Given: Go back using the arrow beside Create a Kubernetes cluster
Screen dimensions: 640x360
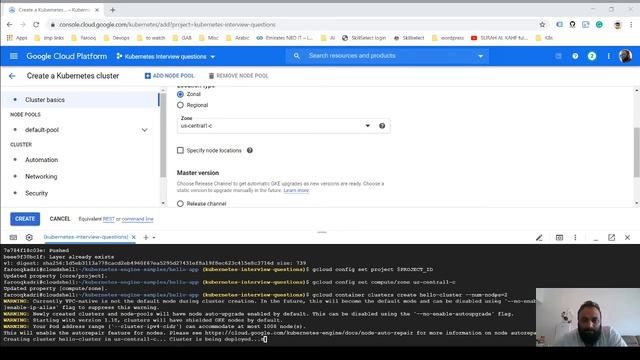Looking at the screenshot, I should 12,76.
